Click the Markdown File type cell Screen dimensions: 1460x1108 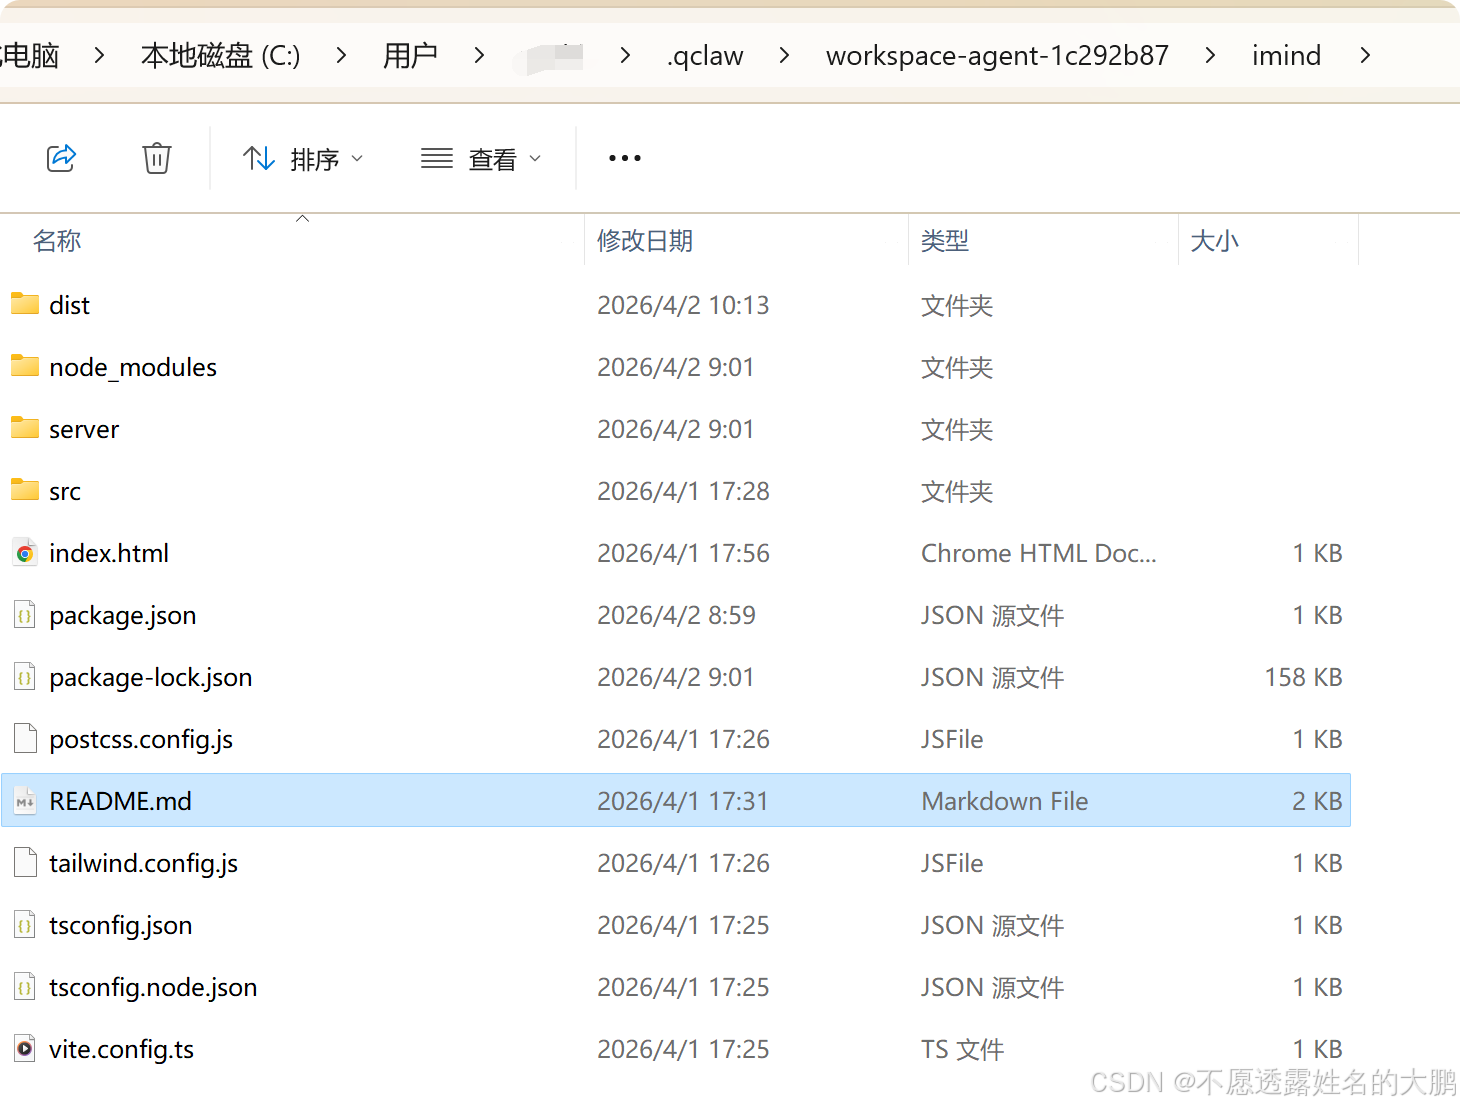pos(1005,801)
